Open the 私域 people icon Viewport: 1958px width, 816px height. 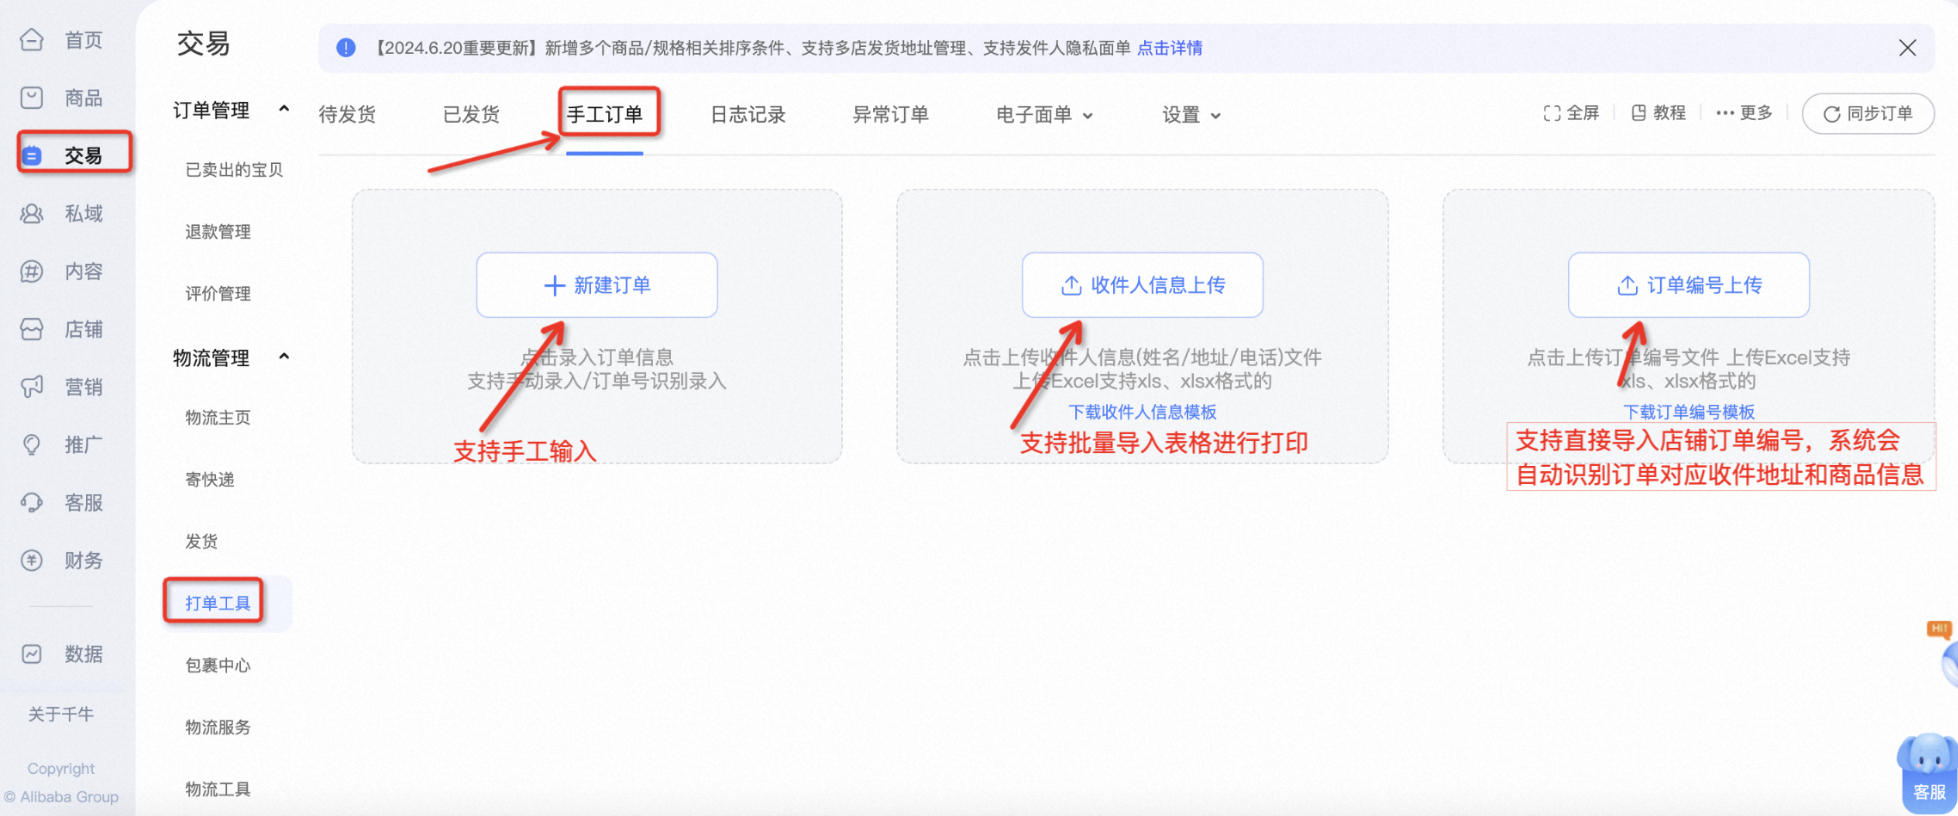pos(32,213)
